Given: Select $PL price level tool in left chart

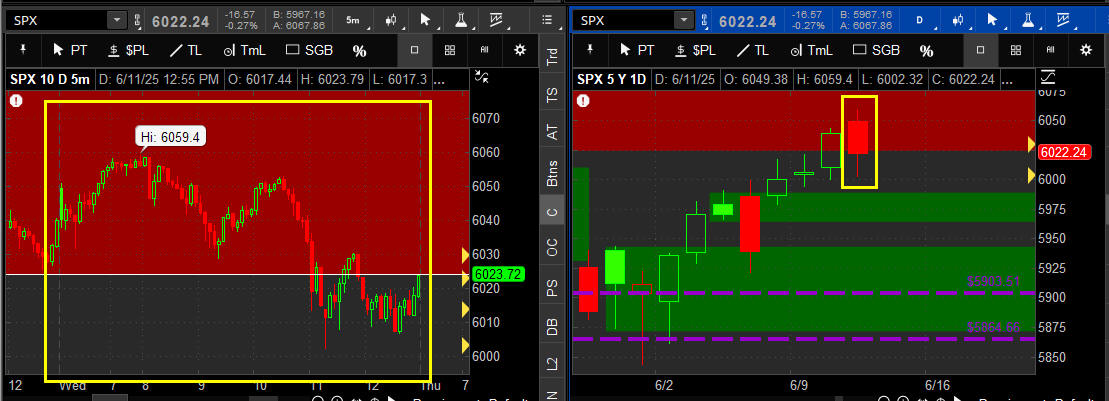Looking at the screenshot, I should pos(128,50).
